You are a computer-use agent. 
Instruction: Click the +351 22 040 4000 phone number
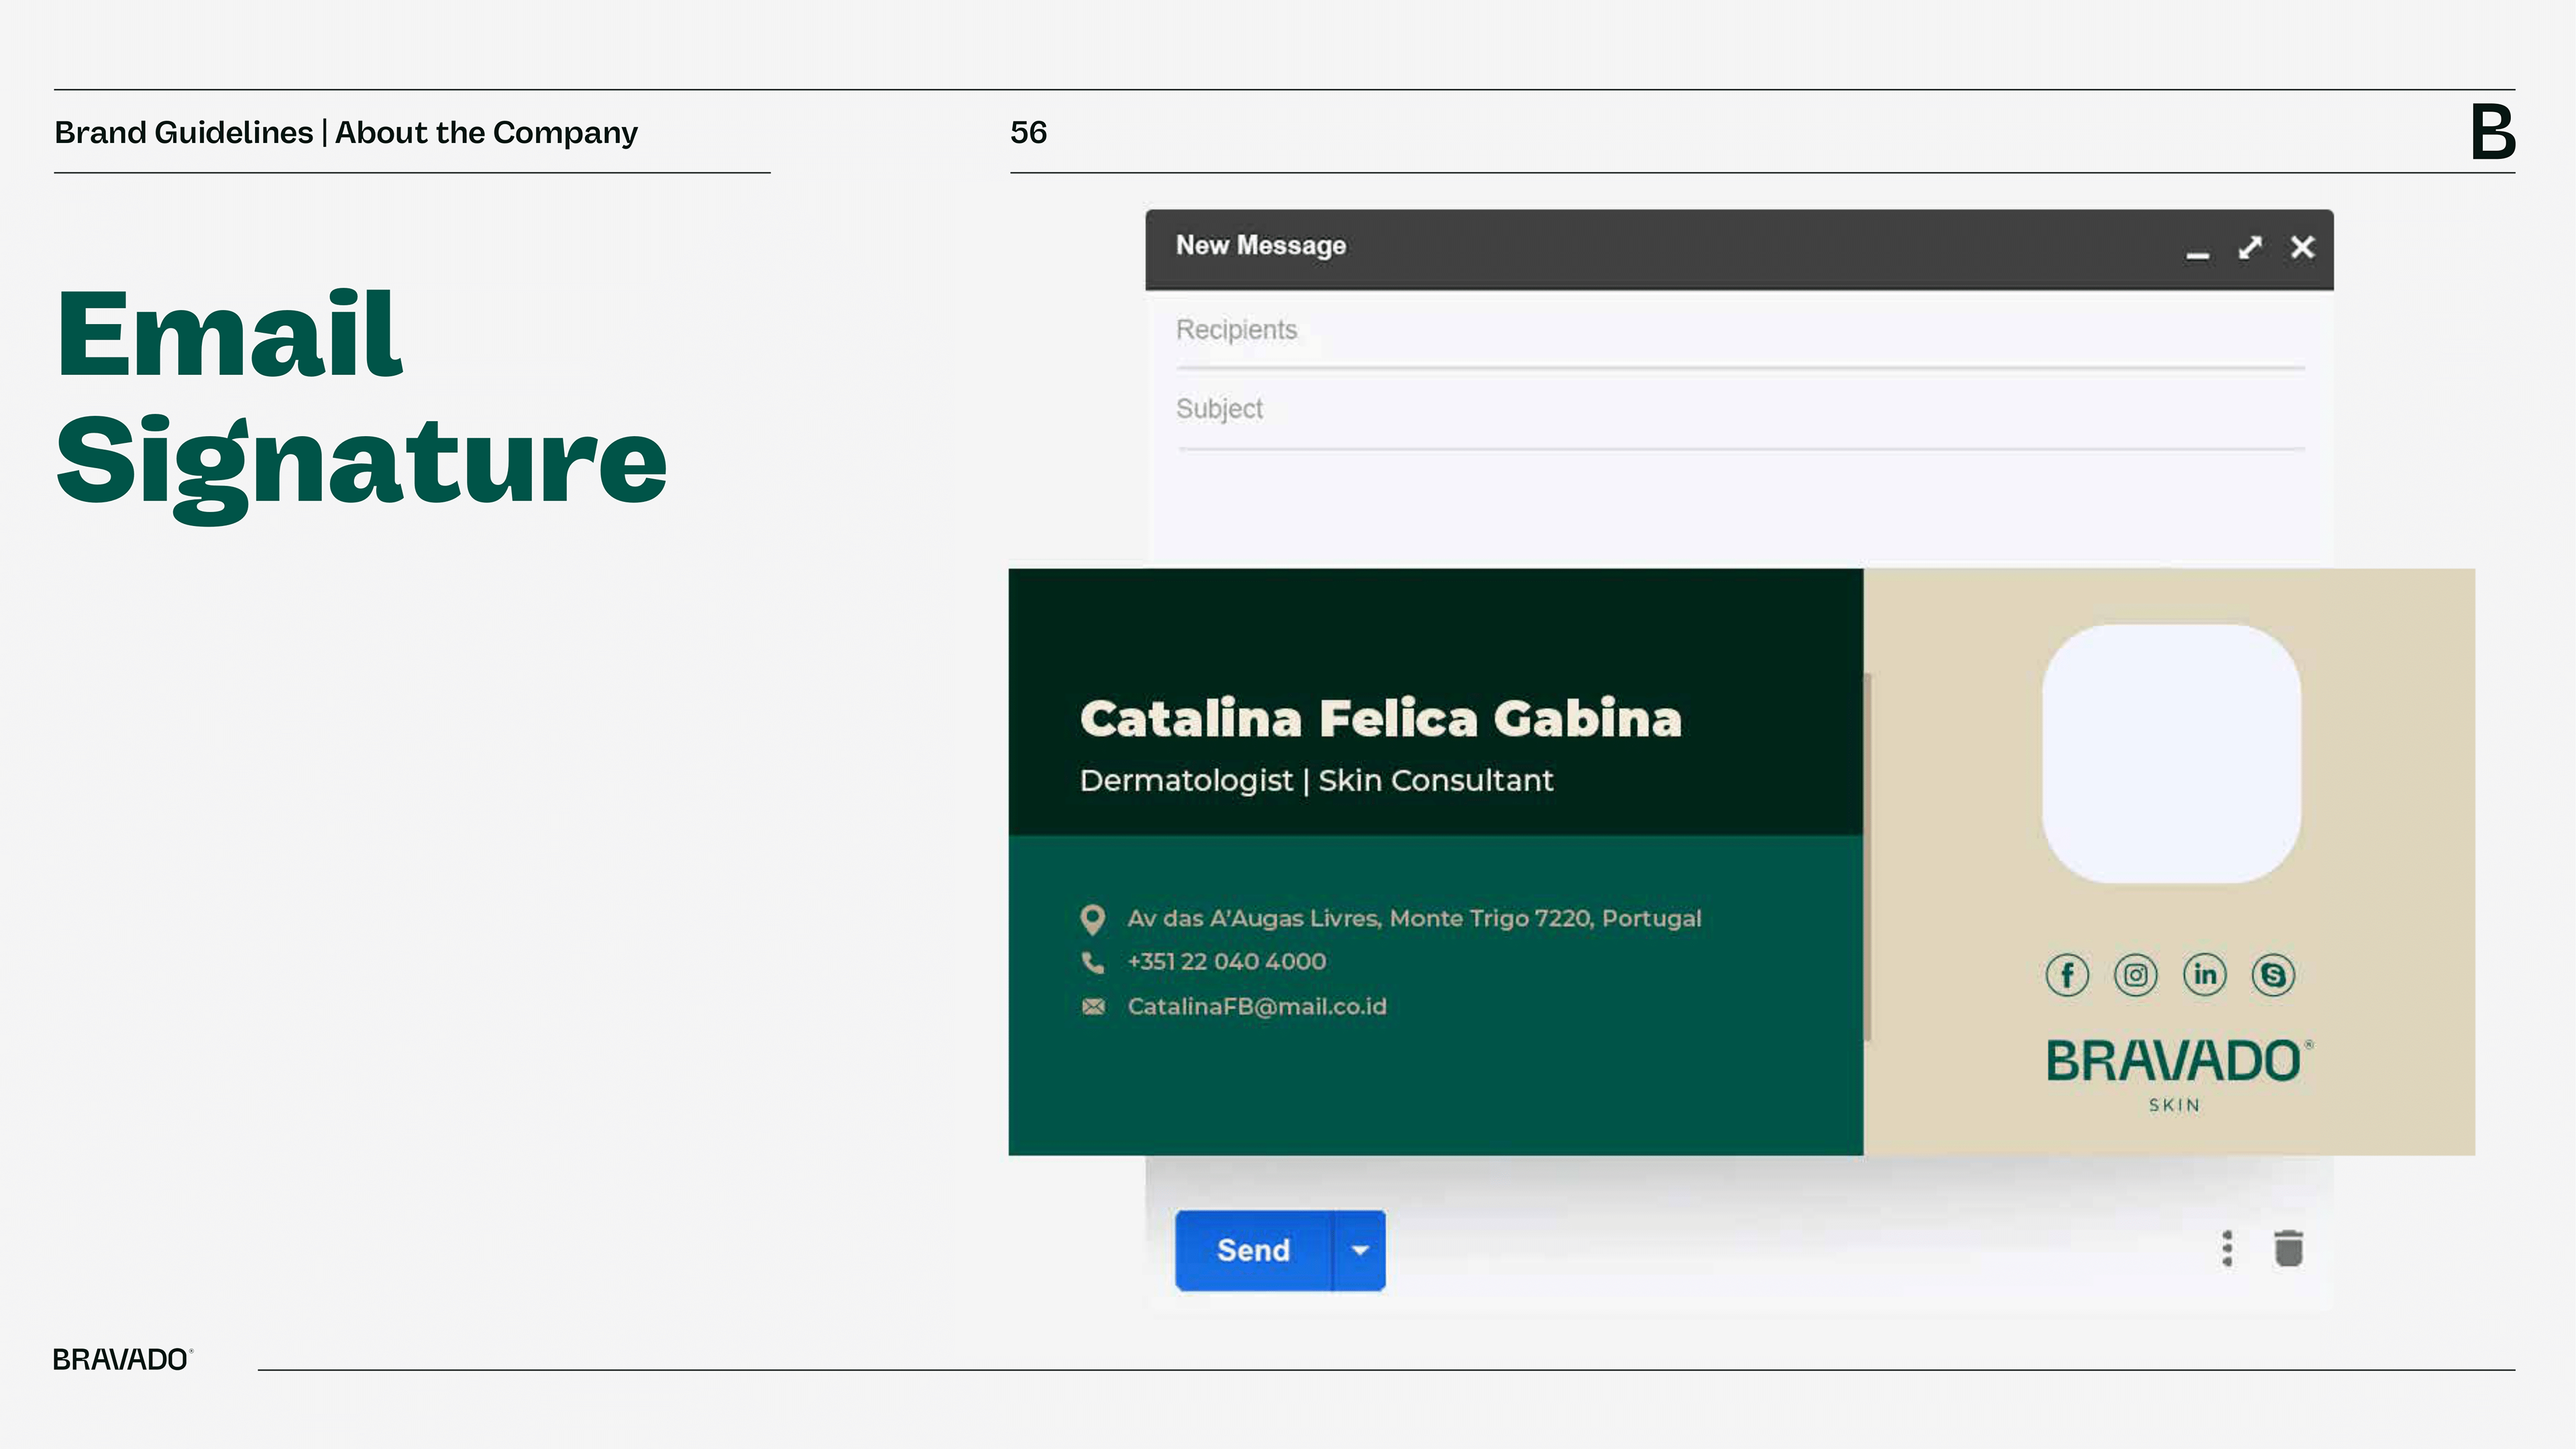tap(1227, 962)
